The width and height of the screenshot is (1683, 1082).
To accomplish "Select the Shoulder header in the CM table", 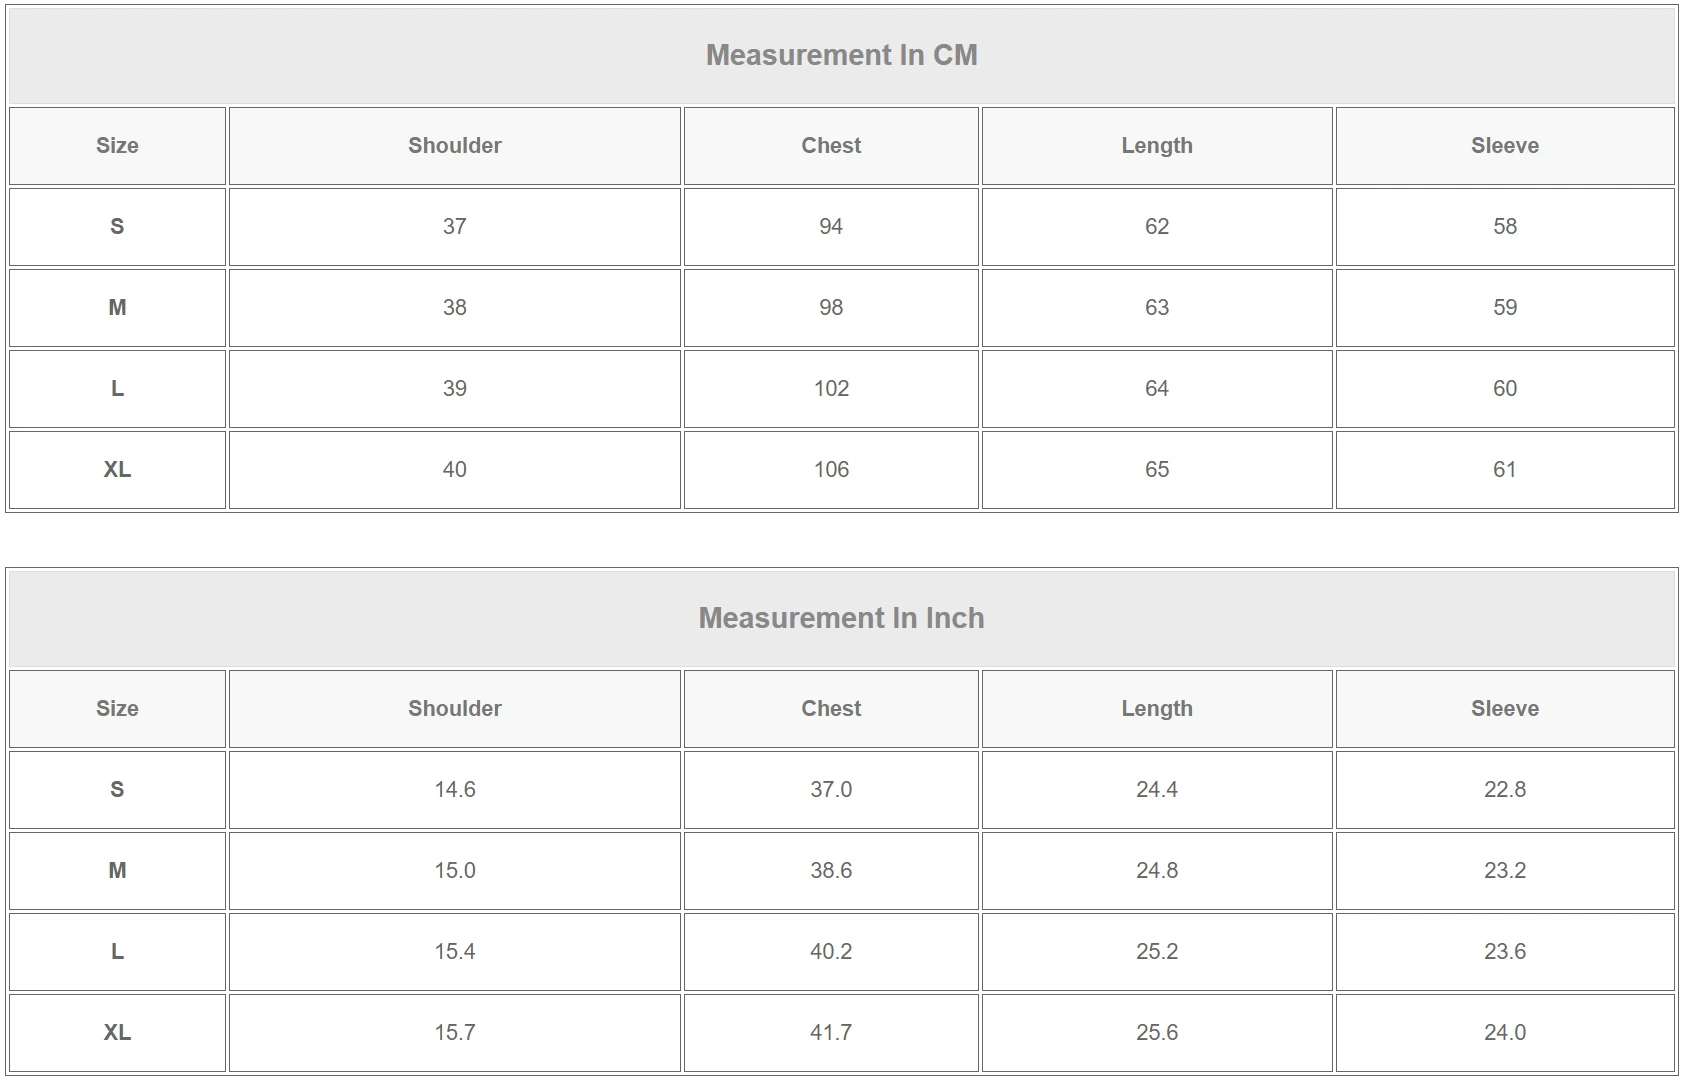I will point(454,146).
